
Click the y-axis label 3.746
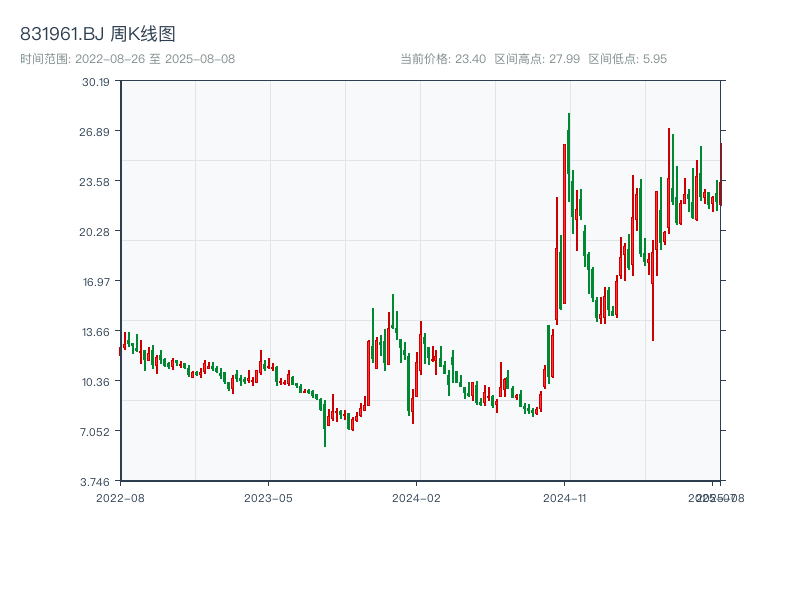pos(95,482)
